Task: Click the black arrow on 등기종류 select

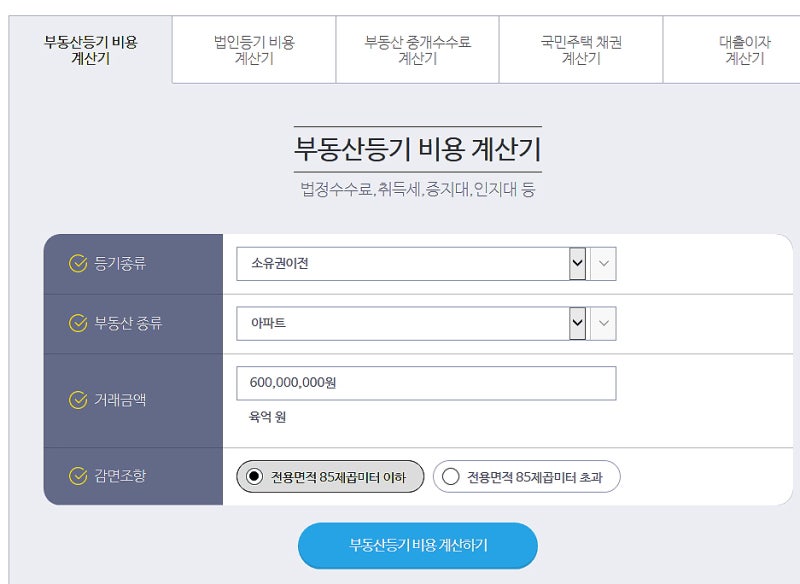Action: 578,264
